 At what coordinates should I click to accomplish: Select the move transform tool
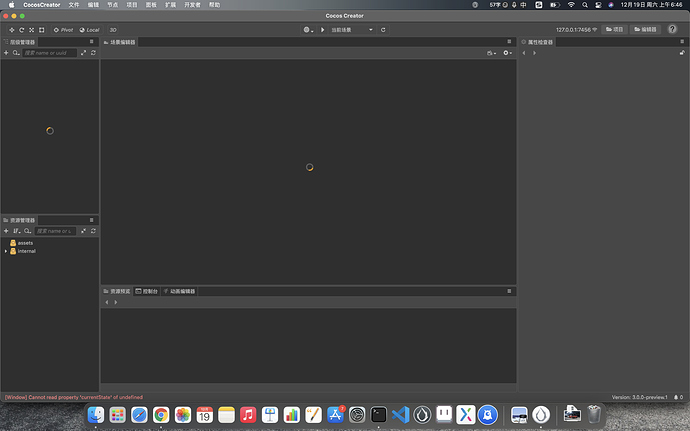(11, 30)
